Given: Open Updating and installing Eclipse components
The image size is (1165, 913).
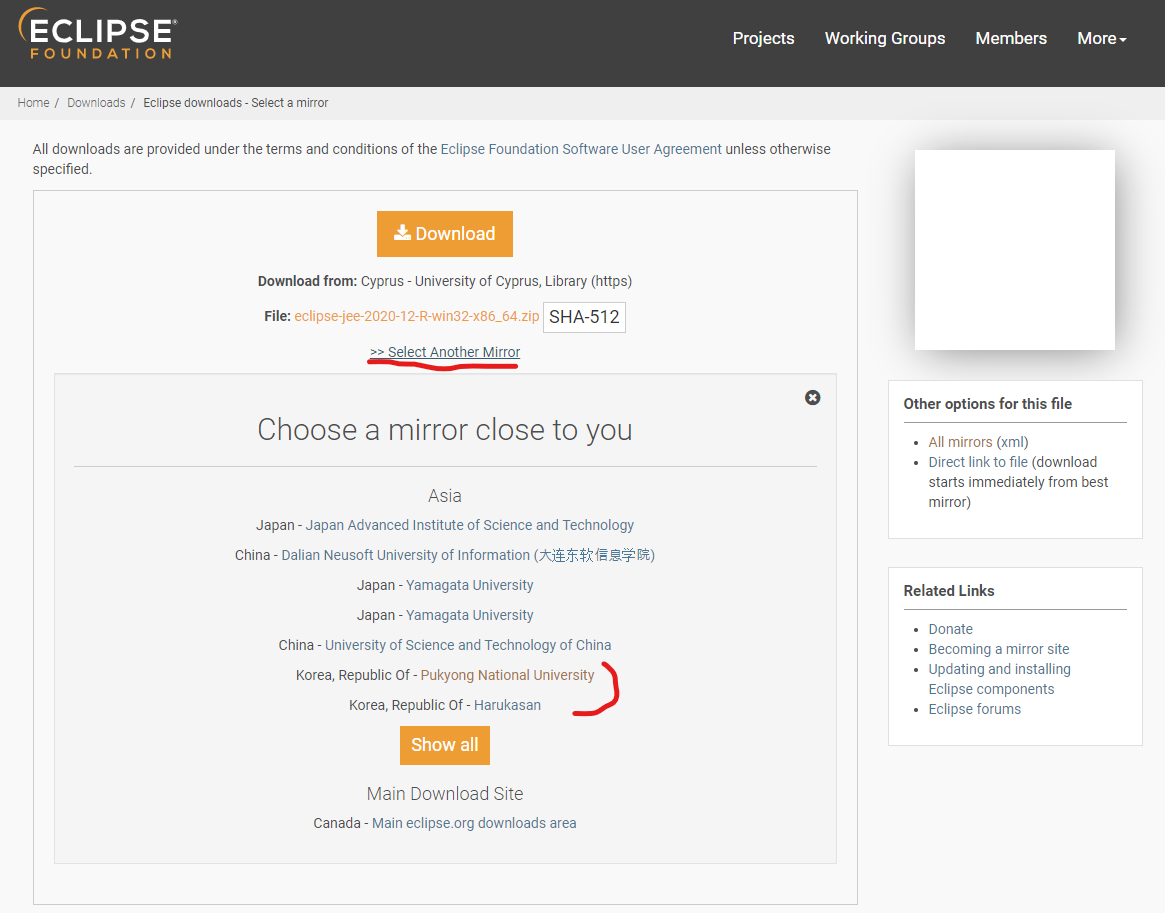Looking at the screenshot, I should 999,679.
